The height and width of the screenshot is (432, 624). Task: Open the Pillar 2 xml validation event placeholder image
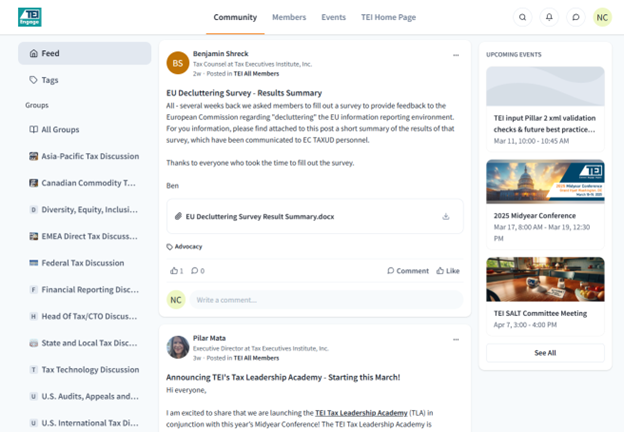point(545,86)
